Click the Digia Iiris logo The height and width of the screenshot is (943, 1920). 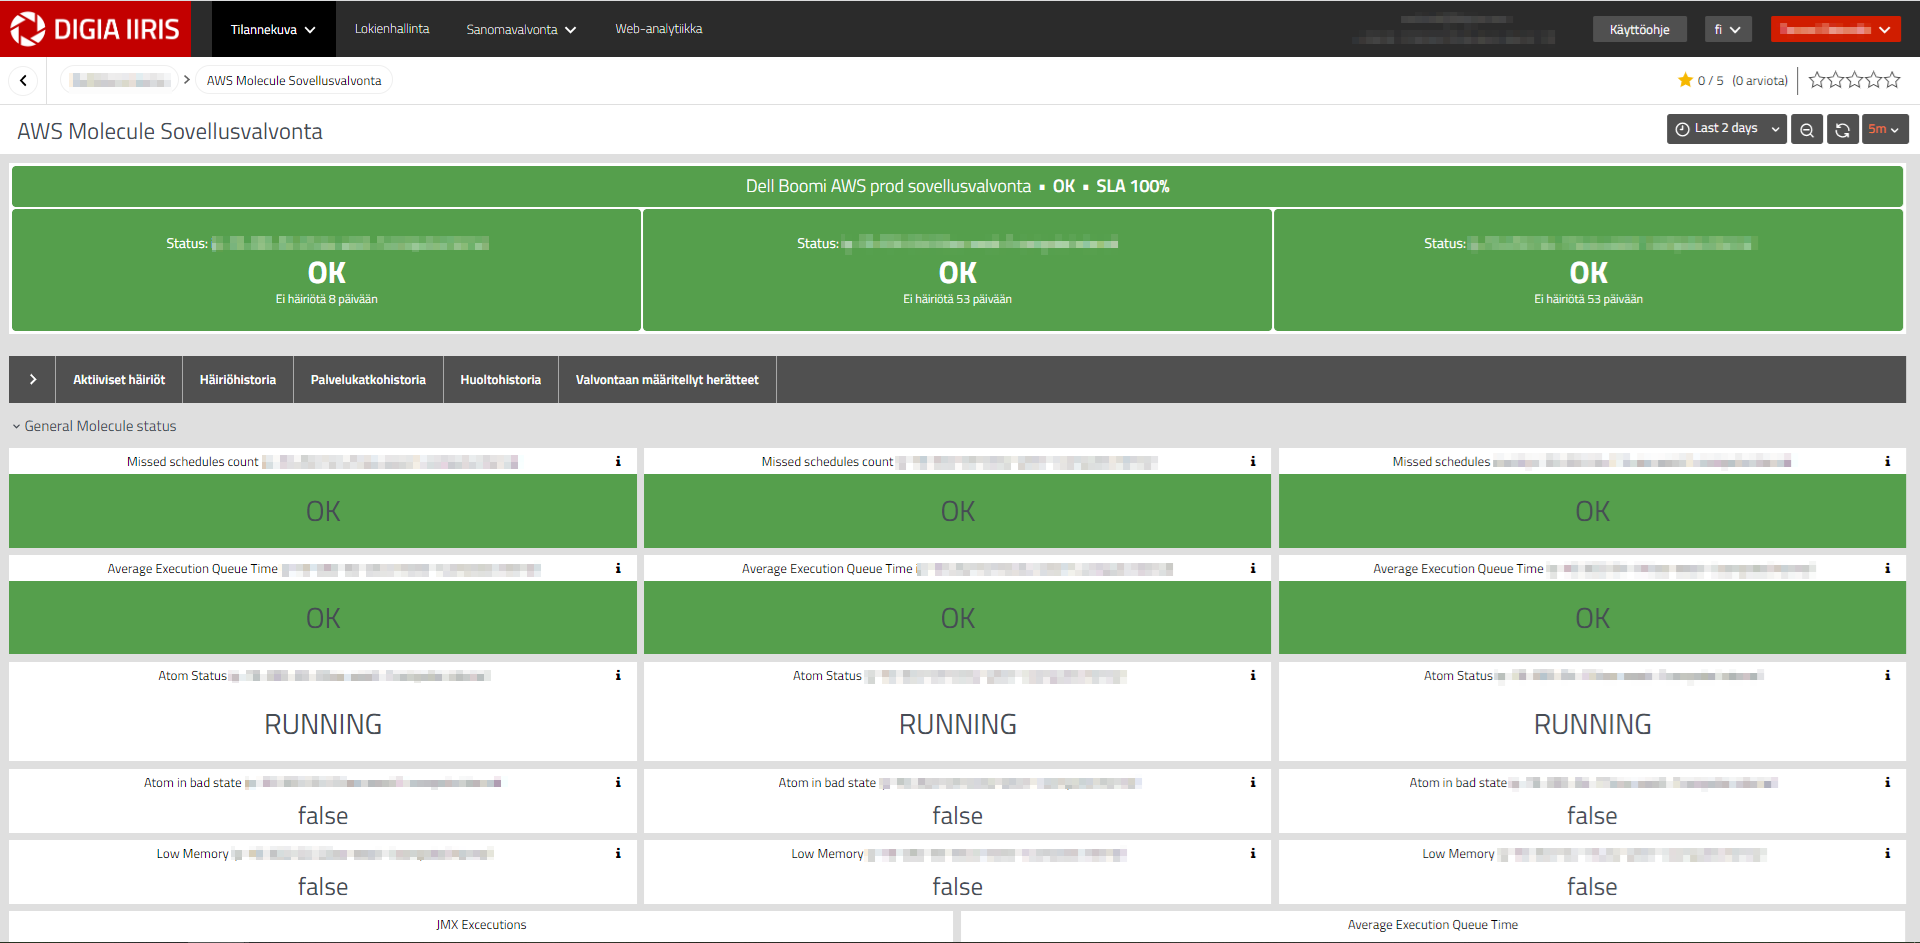tap(96, 29)
